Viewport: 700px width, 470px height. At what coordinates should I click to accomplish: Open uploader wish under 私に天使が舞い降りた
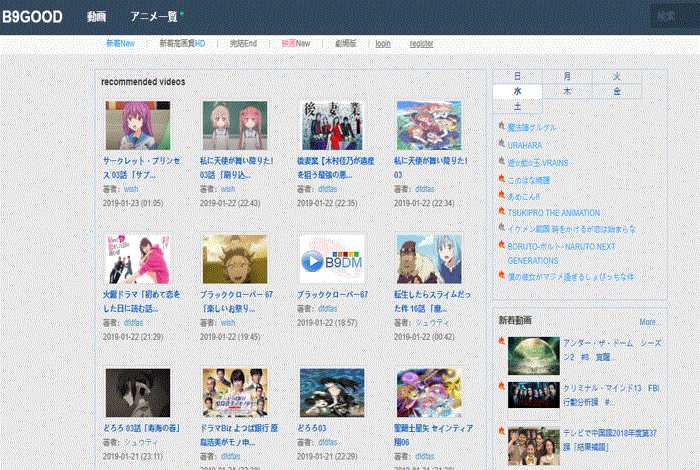click(x=228, y=188)
